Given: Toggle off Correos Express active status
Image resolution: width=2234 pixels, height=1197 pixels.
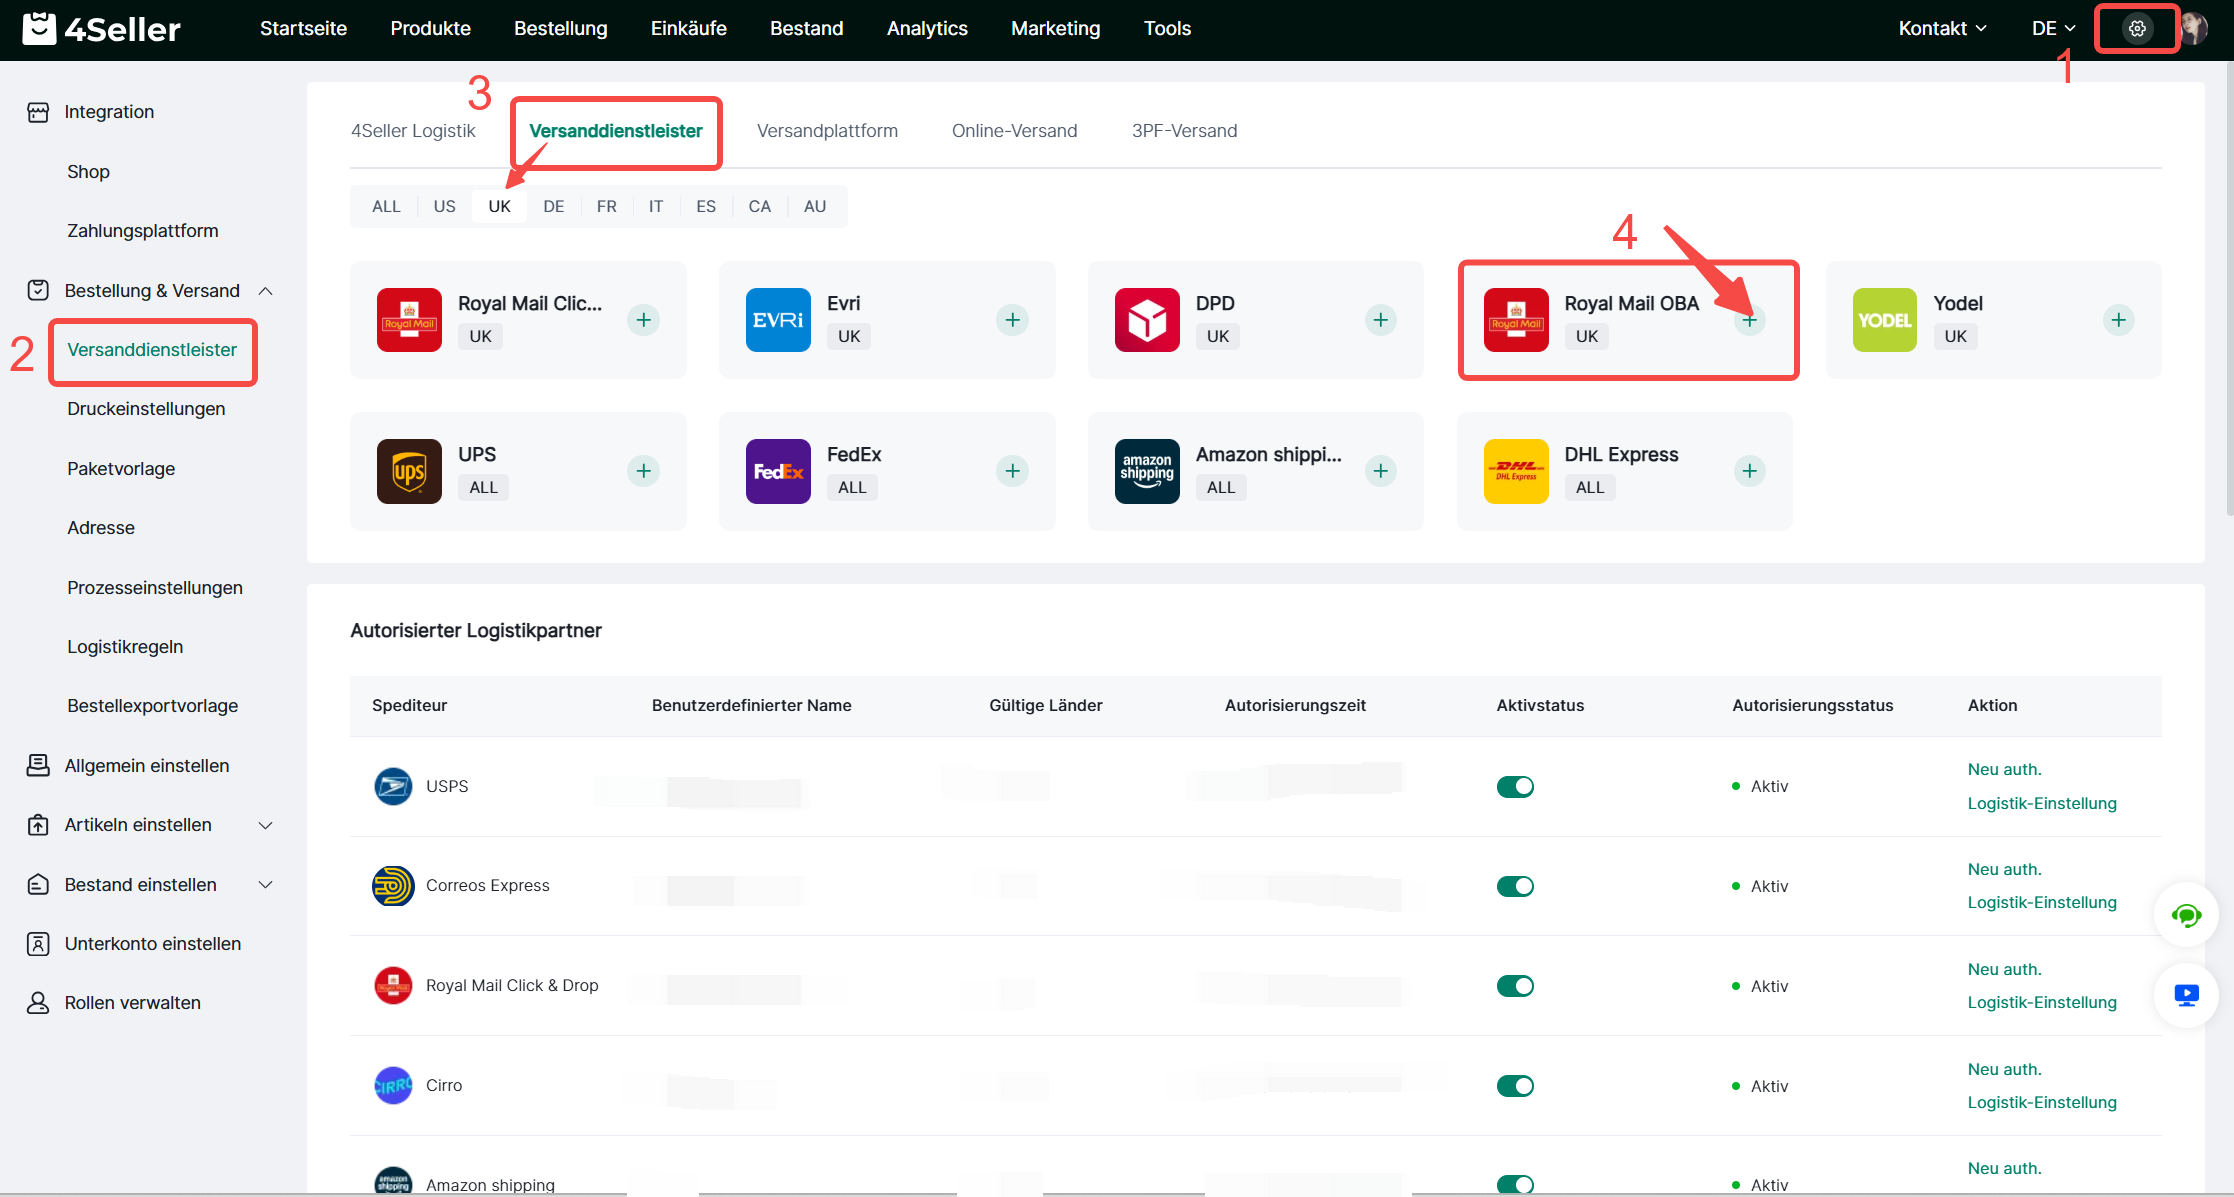Looking at the screenshot, I should click(1515, 886).
